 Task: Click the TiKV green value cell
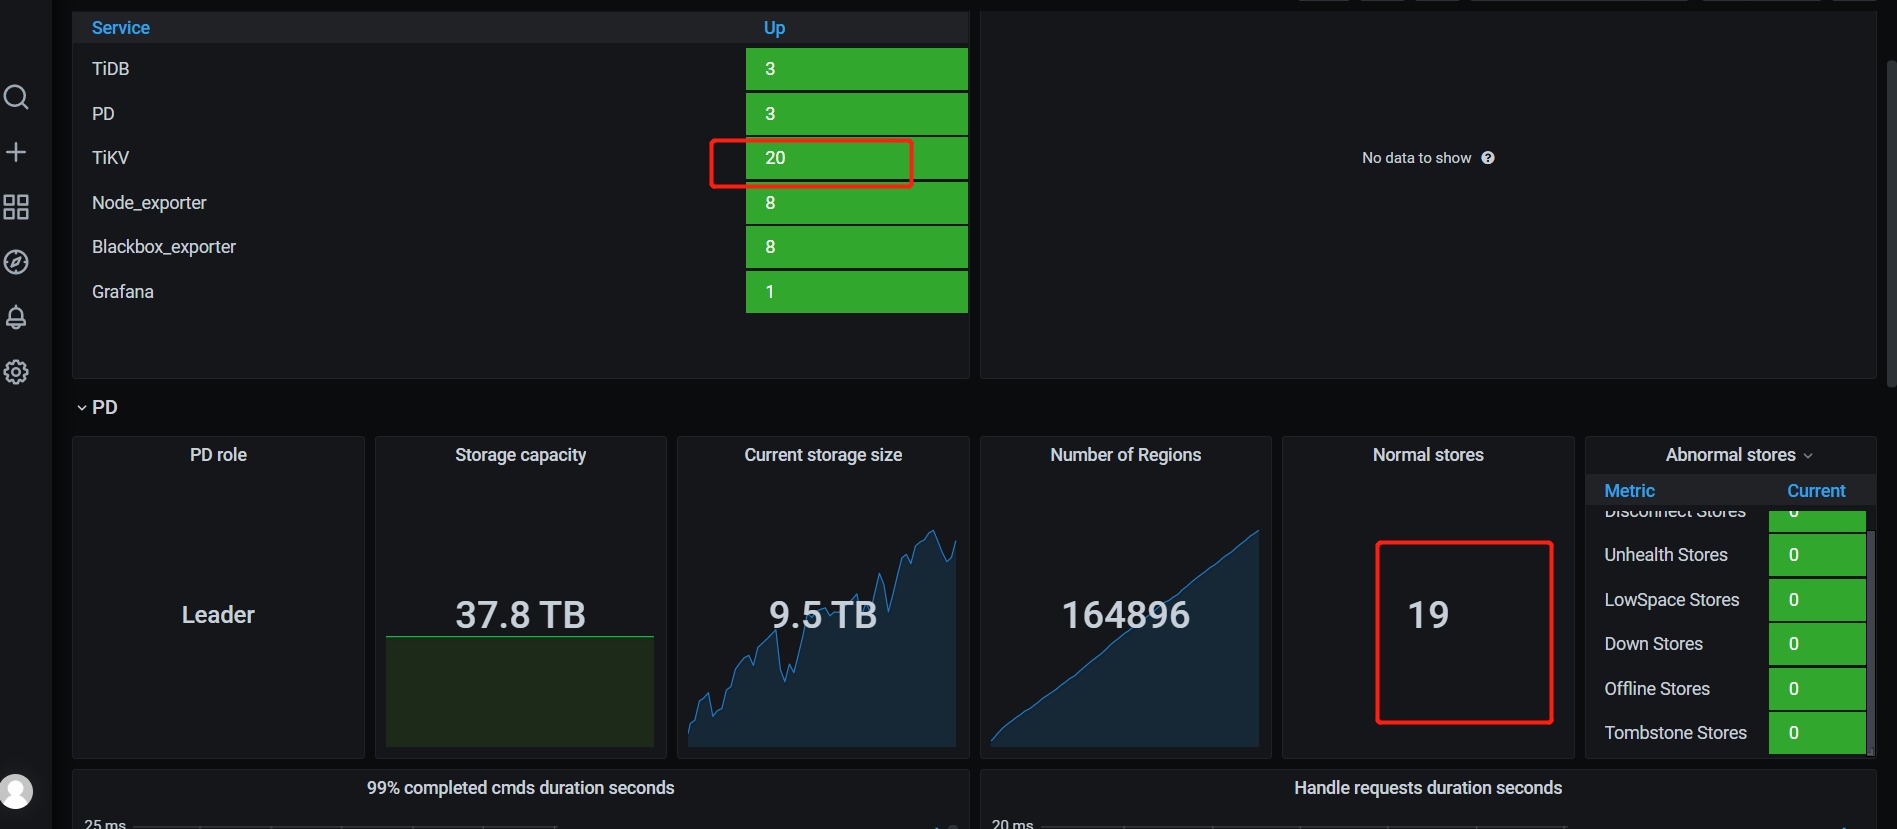click(x=856, y=158)
